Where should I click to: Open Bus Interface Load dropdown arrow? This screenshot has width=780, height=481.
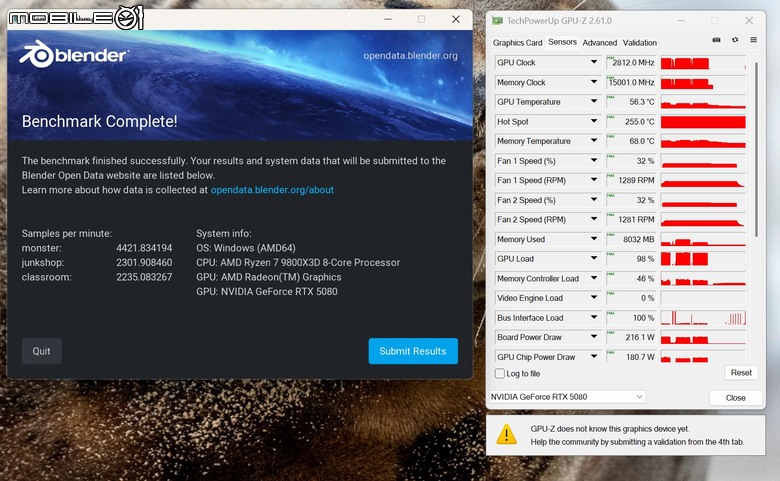593,317
